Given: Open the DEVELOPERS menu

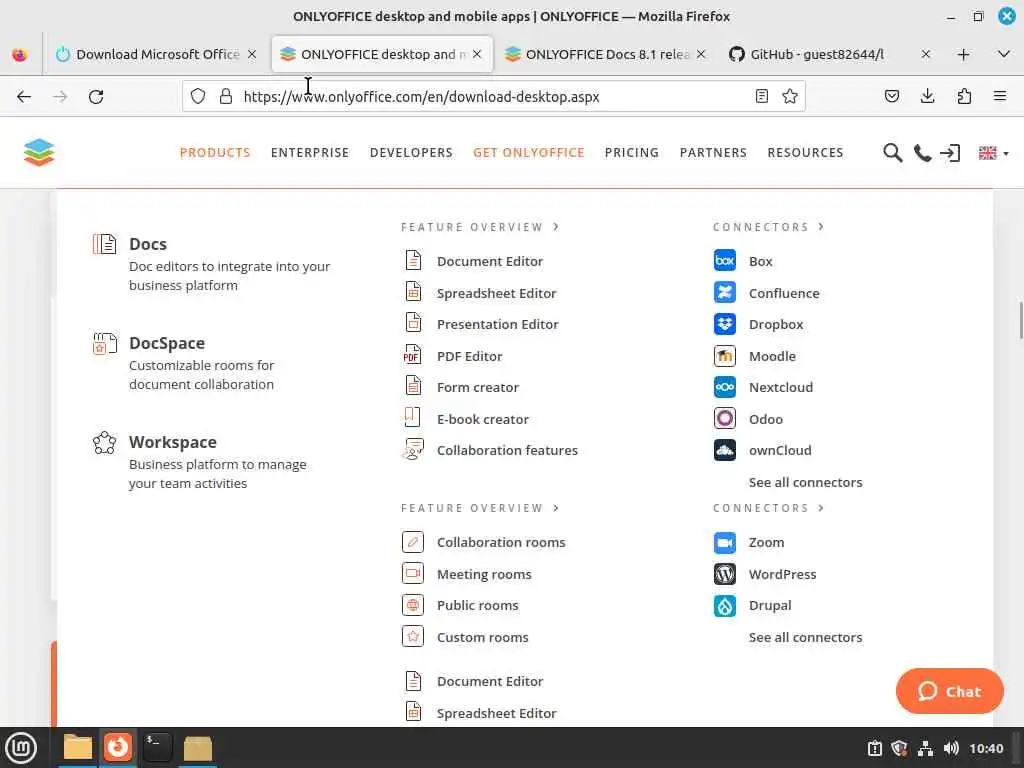Looking at the screenshot, I should tap(411, 153).
